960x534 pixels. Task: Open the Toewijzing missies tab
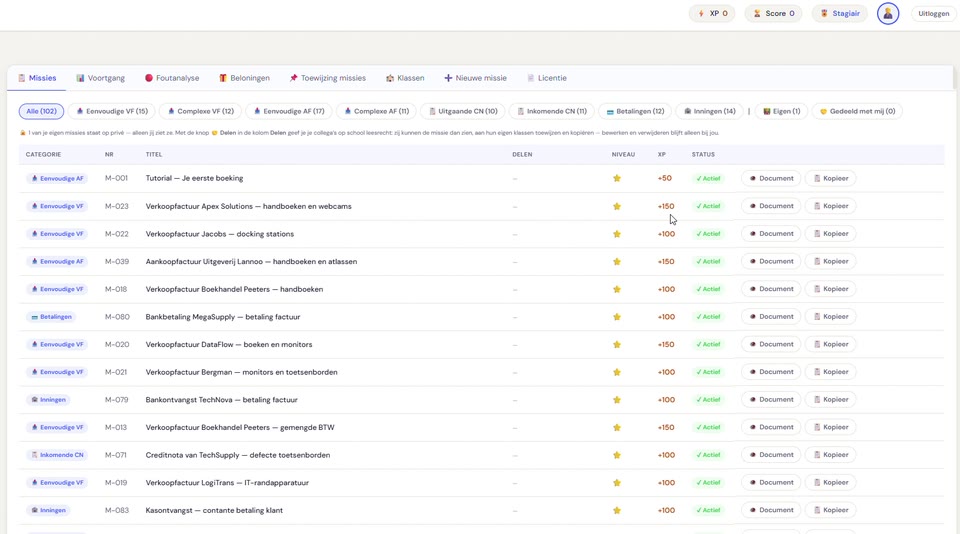click(328, 78)
